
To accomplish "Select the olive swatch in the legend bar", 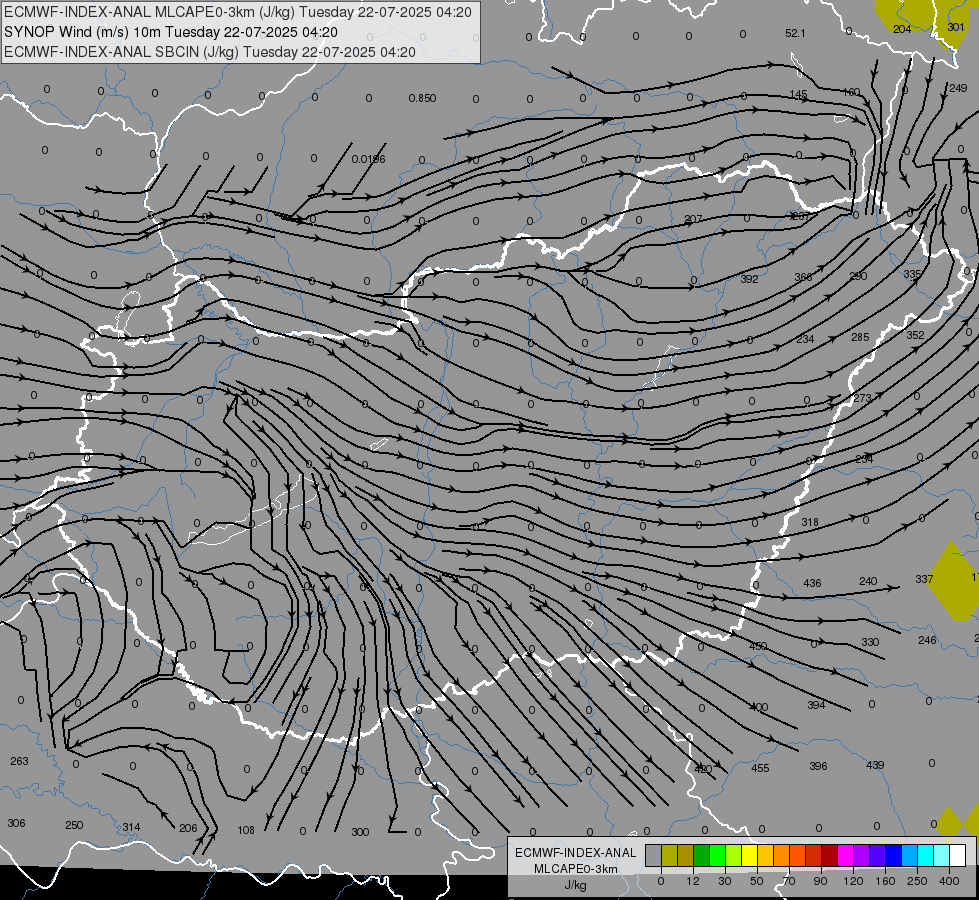I will (669, 855).
